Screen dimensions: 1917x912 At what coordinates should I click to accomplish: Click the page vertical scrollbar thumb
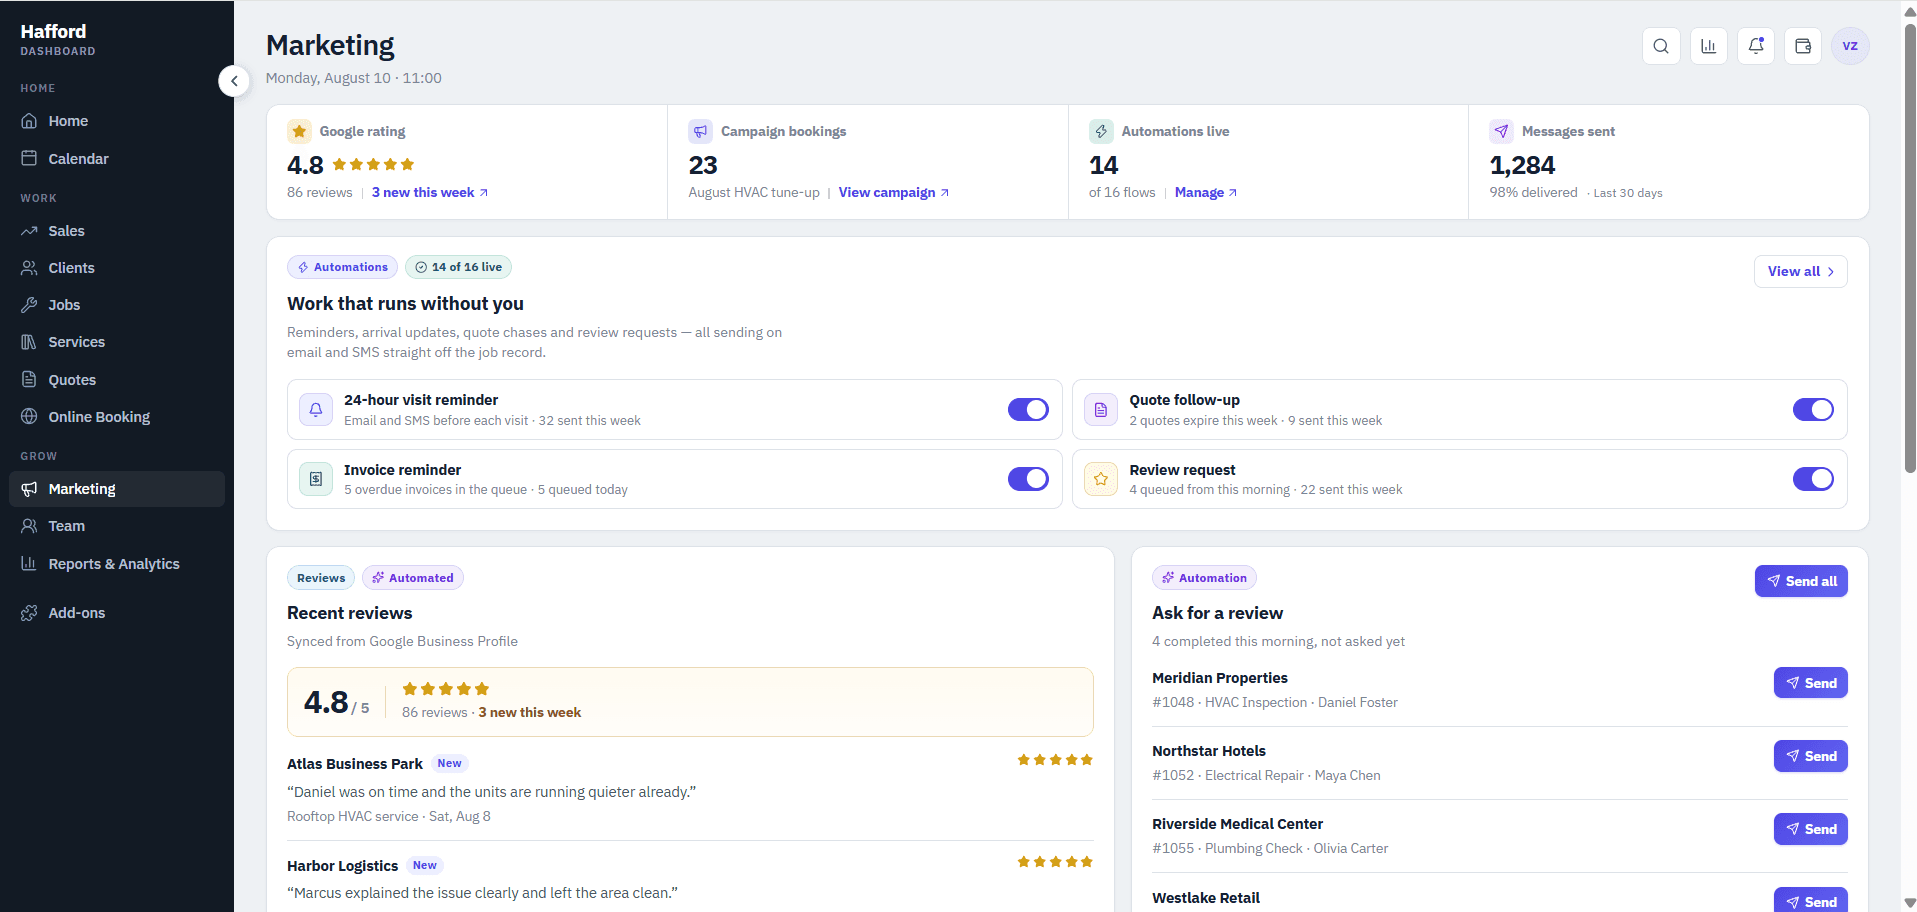tap(1910, 247)
